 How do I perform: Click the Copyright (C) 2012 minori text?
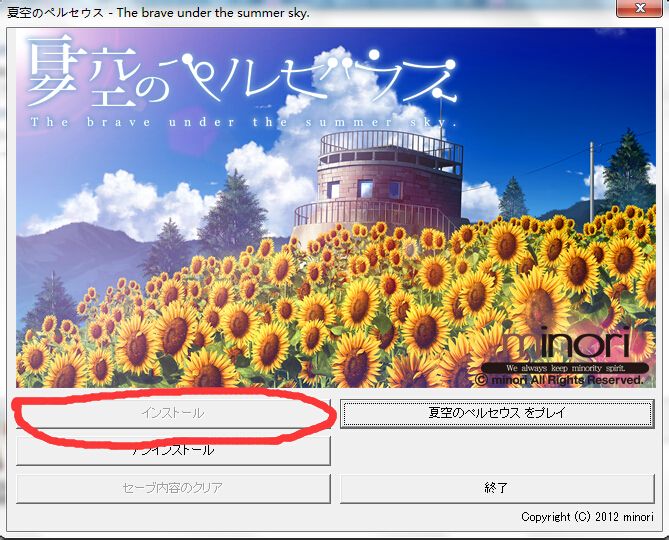(587, 517)
